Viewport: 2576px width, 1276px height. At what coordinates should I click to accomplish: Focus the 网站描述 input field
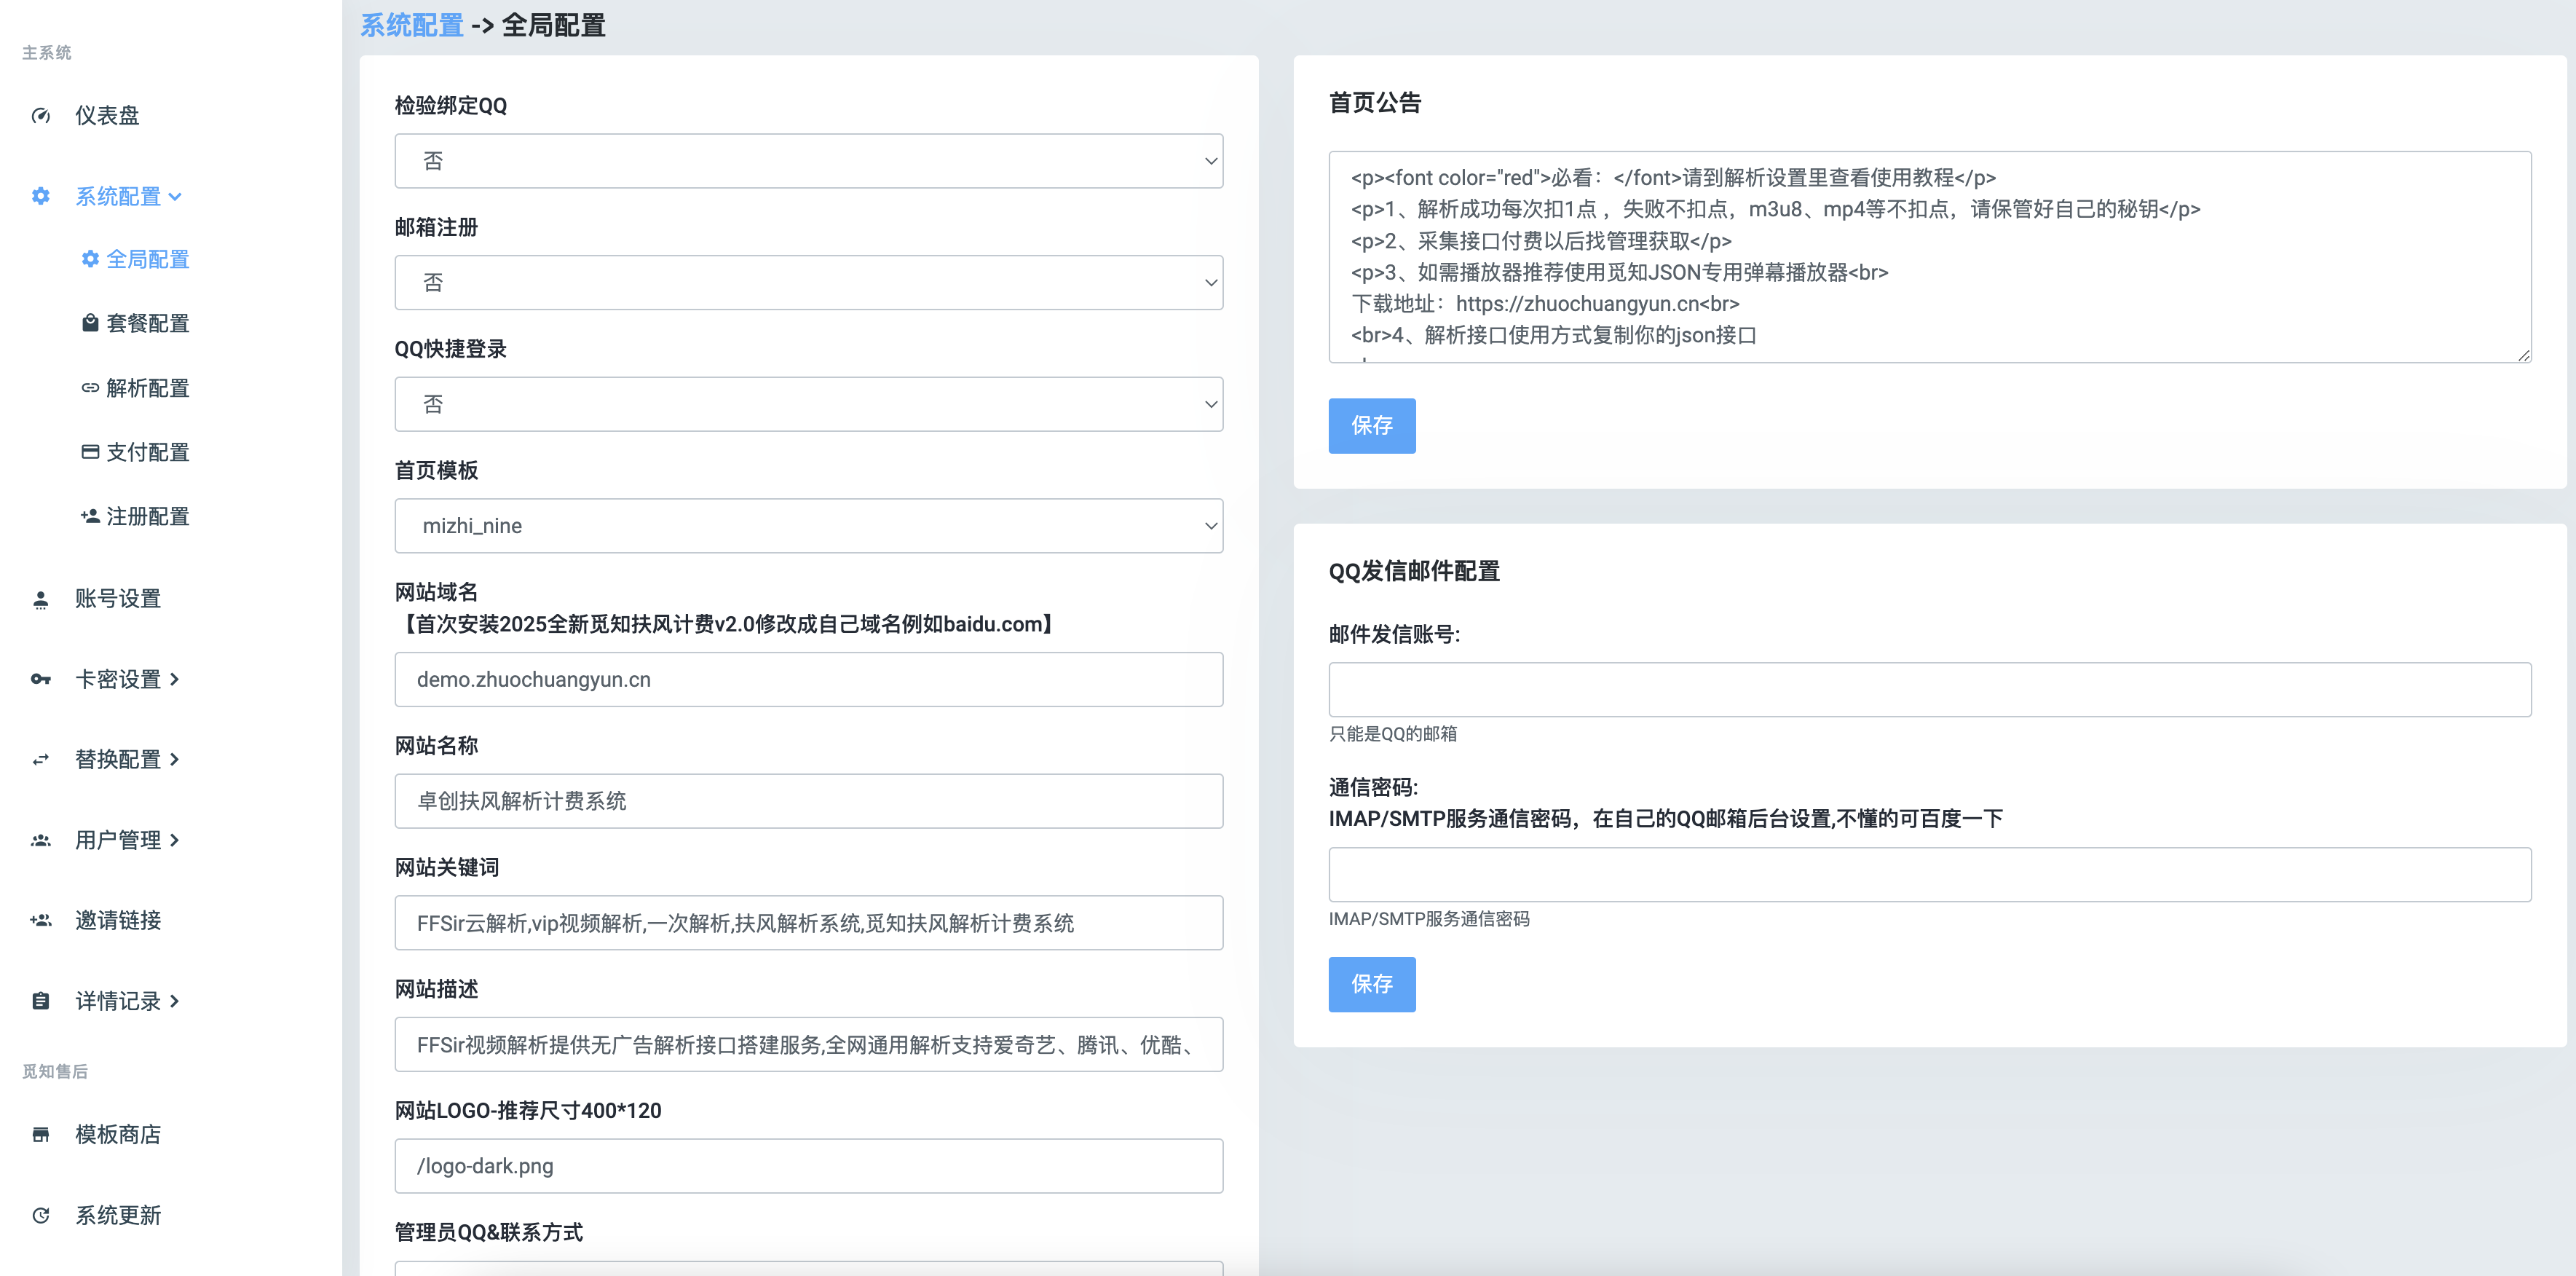click(808, 1045)
